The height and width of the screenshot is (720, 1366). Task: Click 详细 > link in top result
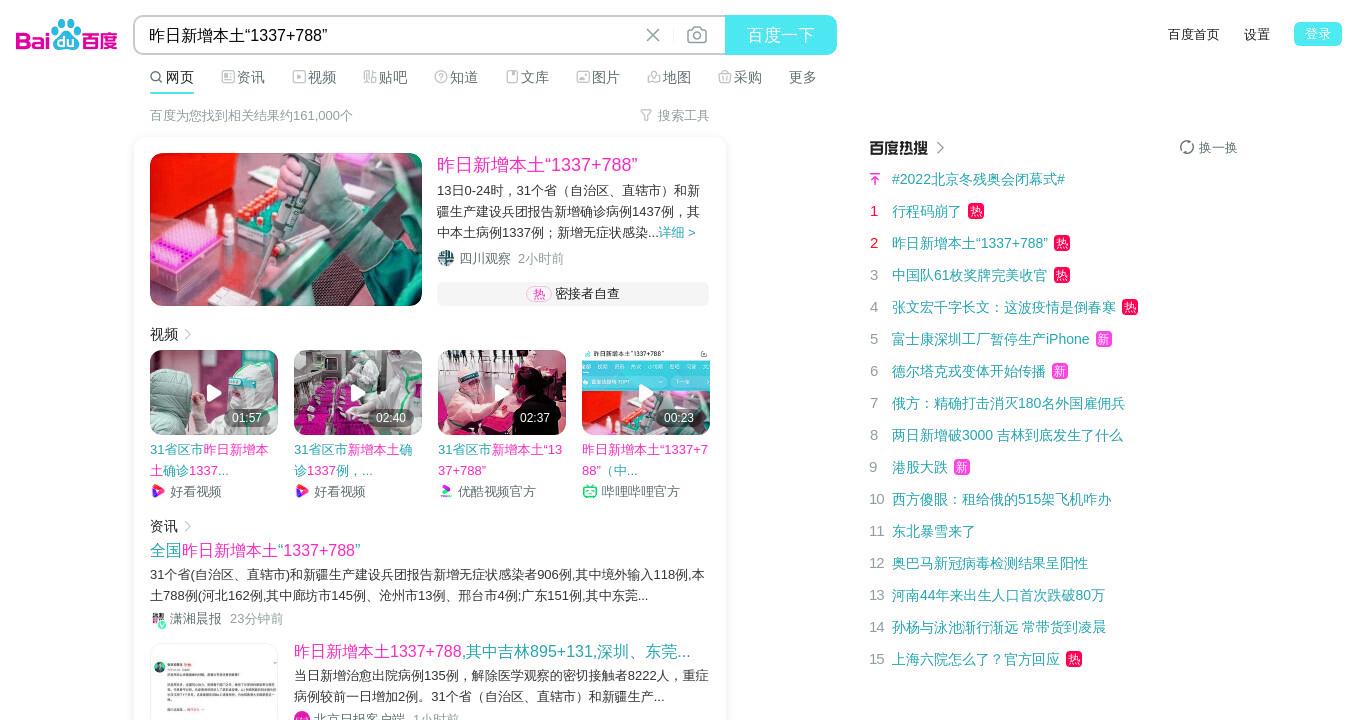[x=677, y=232]
